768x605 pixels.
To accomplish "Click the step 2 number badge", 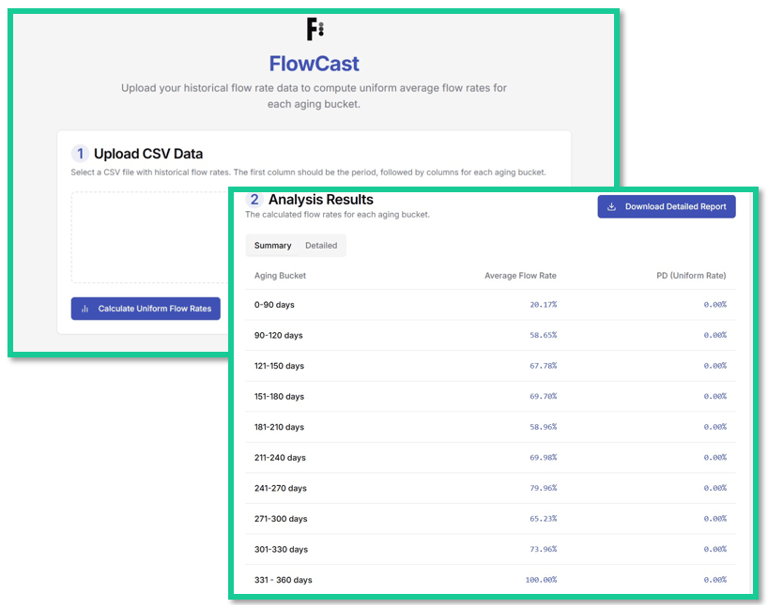I will point(254,199).
